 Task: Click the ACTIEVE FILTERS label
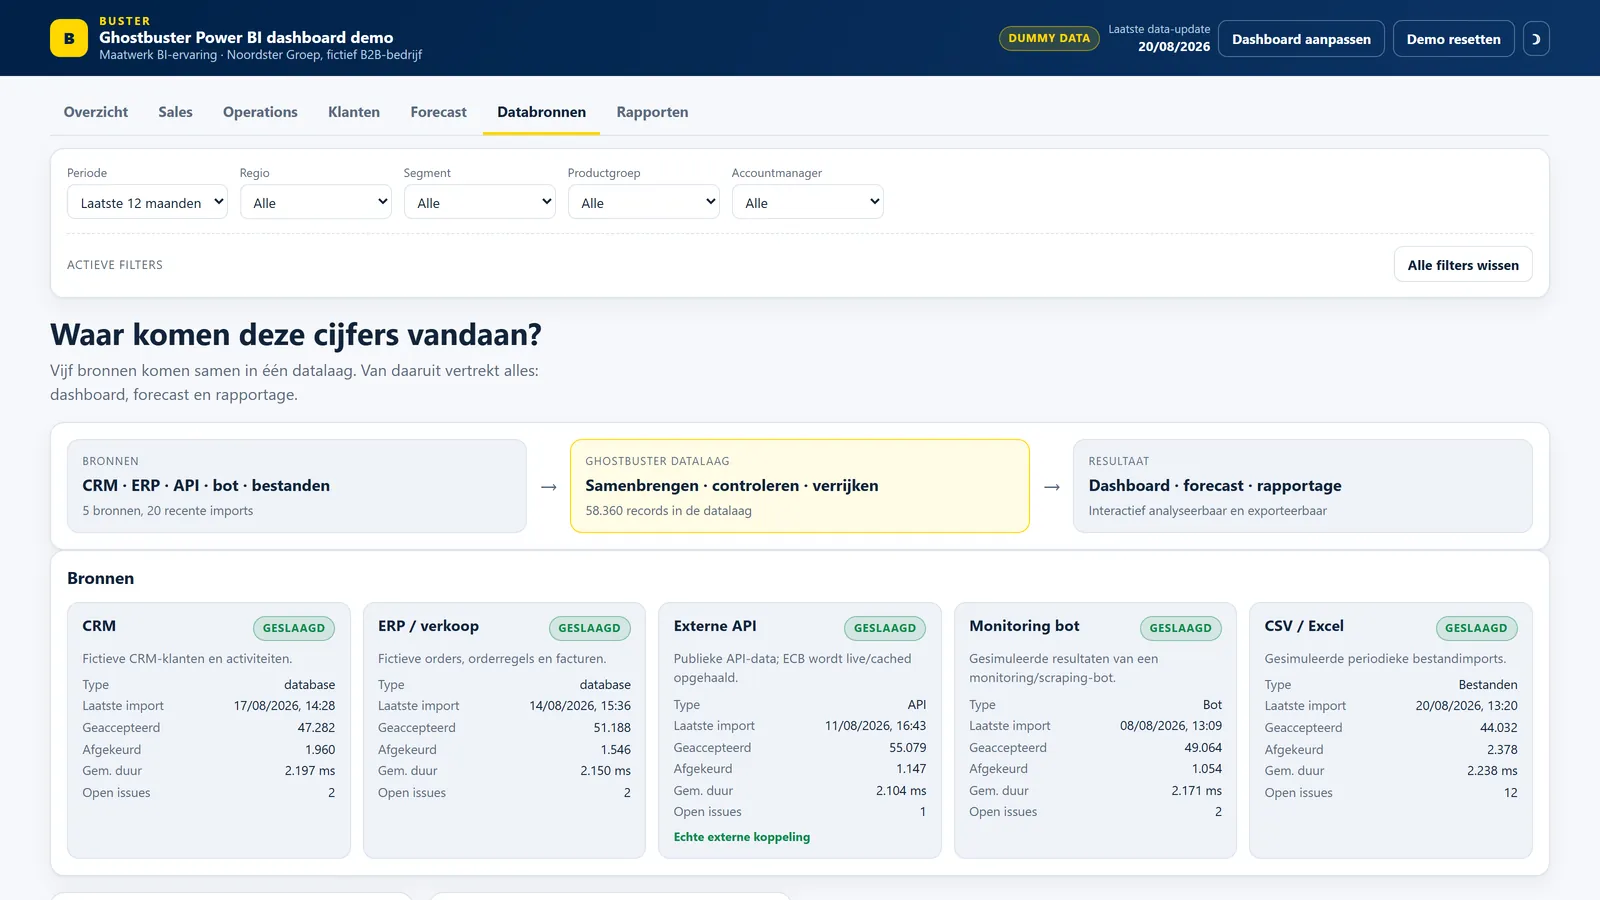pos(115,265)
